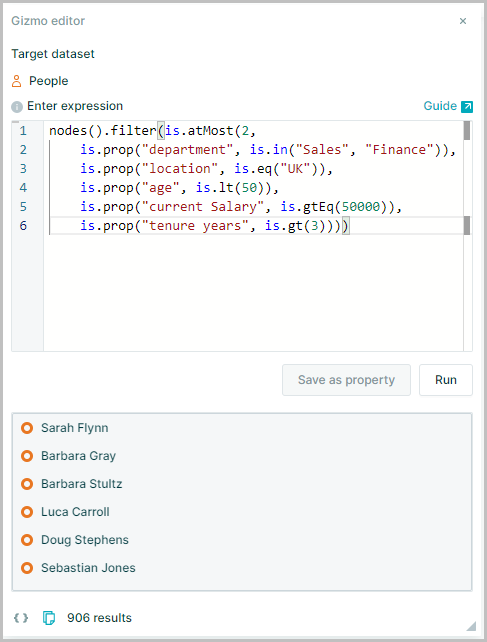Open Doug Stephens from results

coord(85,540)
